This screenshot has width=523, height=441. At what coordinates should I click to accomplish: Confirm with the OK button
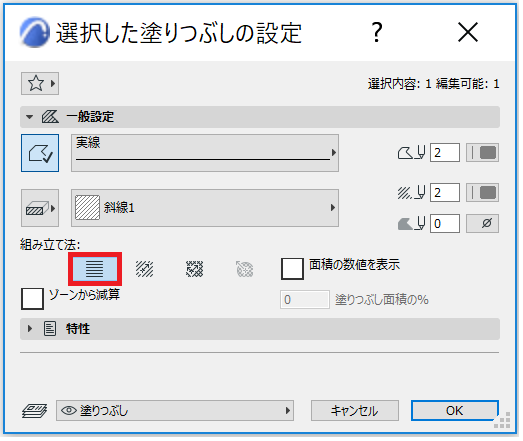[x=455, y=411]
